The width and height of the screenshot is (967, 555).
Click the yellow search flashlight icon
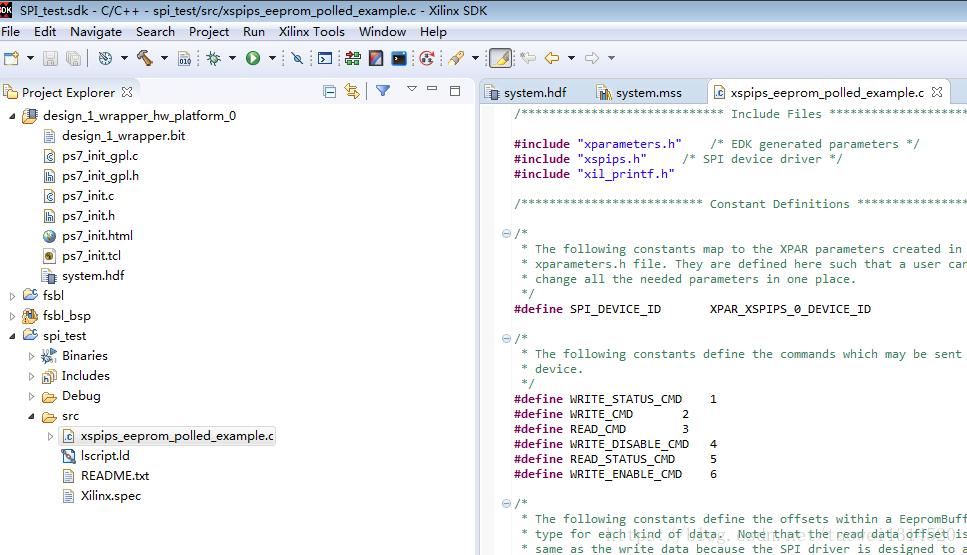(457, 58)
